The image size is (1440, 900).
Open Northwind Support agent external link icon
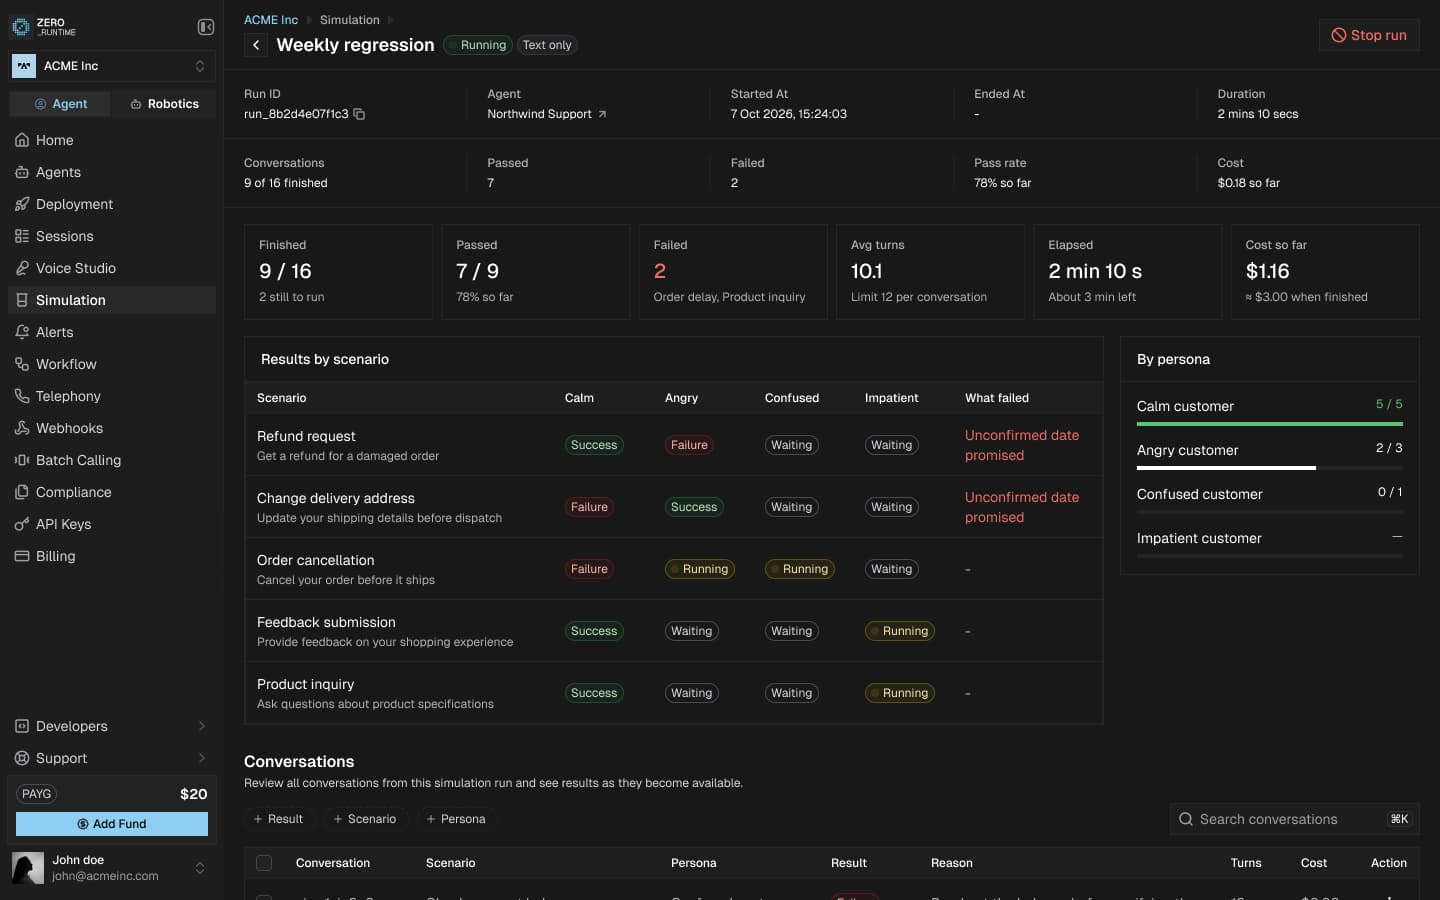click(602, 114)
